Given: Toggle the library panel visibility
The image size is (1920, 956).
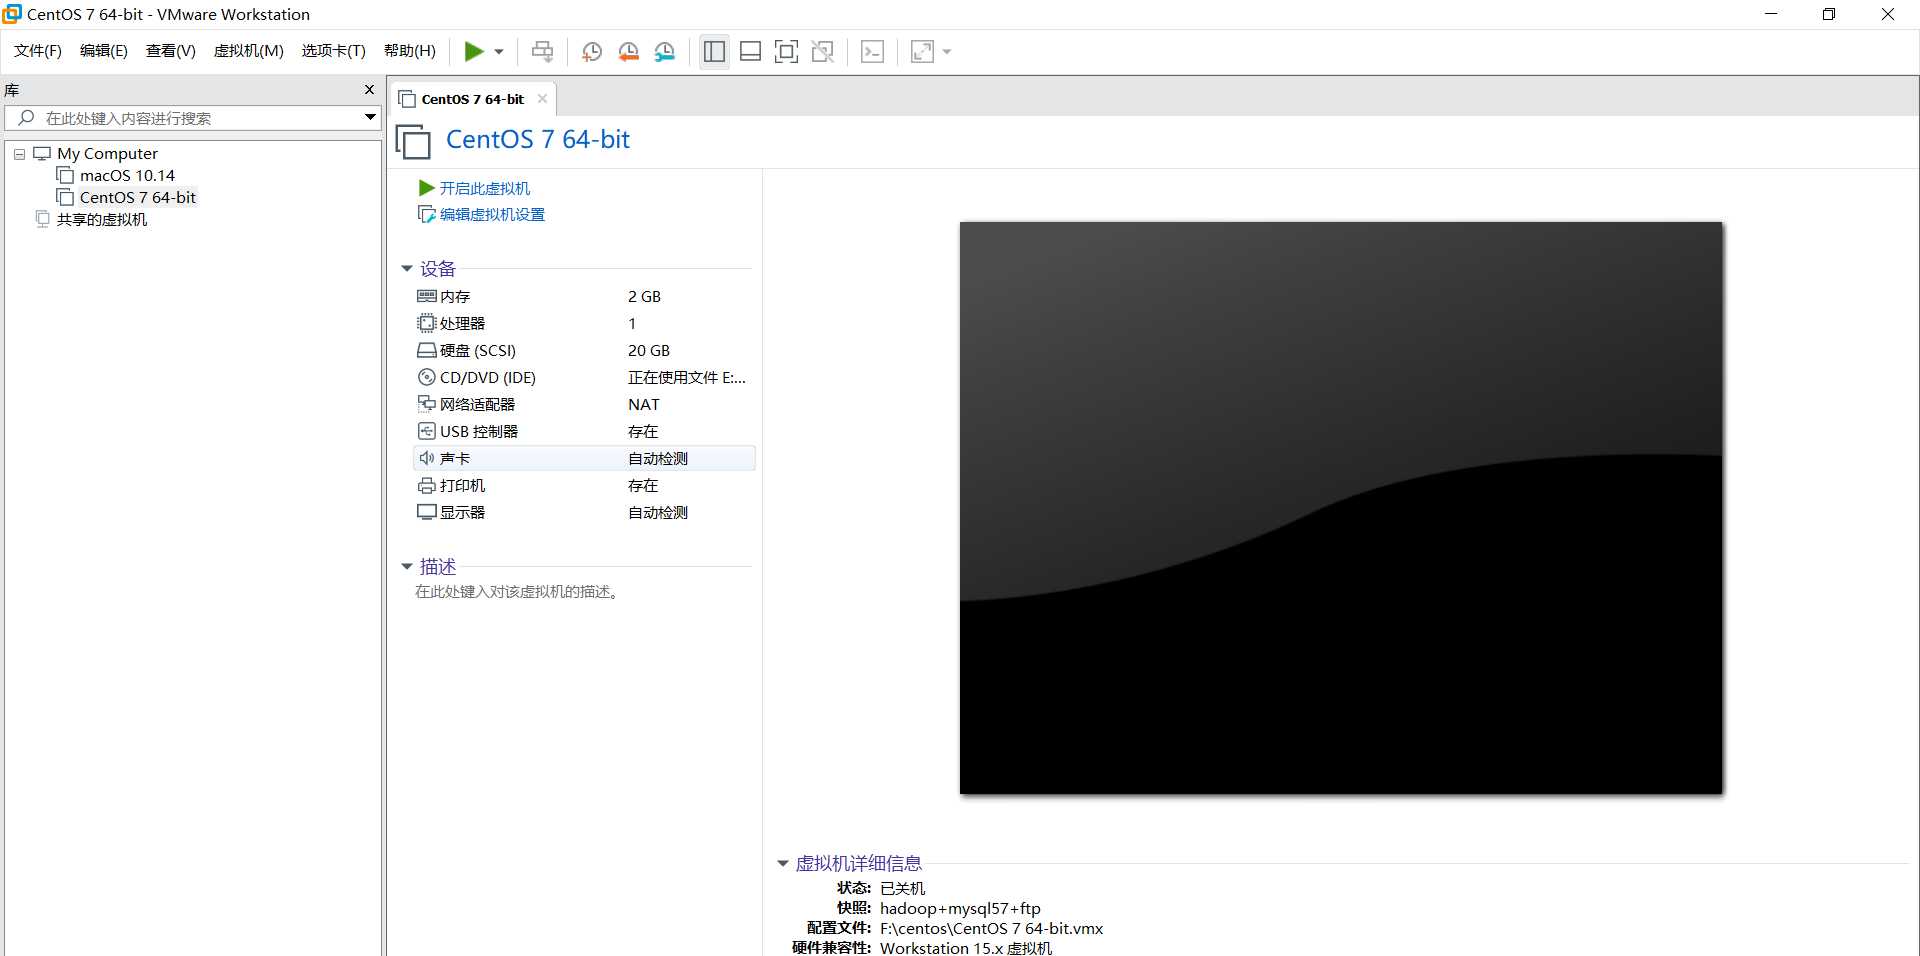Looking at the screenshot, I should 714,51.
